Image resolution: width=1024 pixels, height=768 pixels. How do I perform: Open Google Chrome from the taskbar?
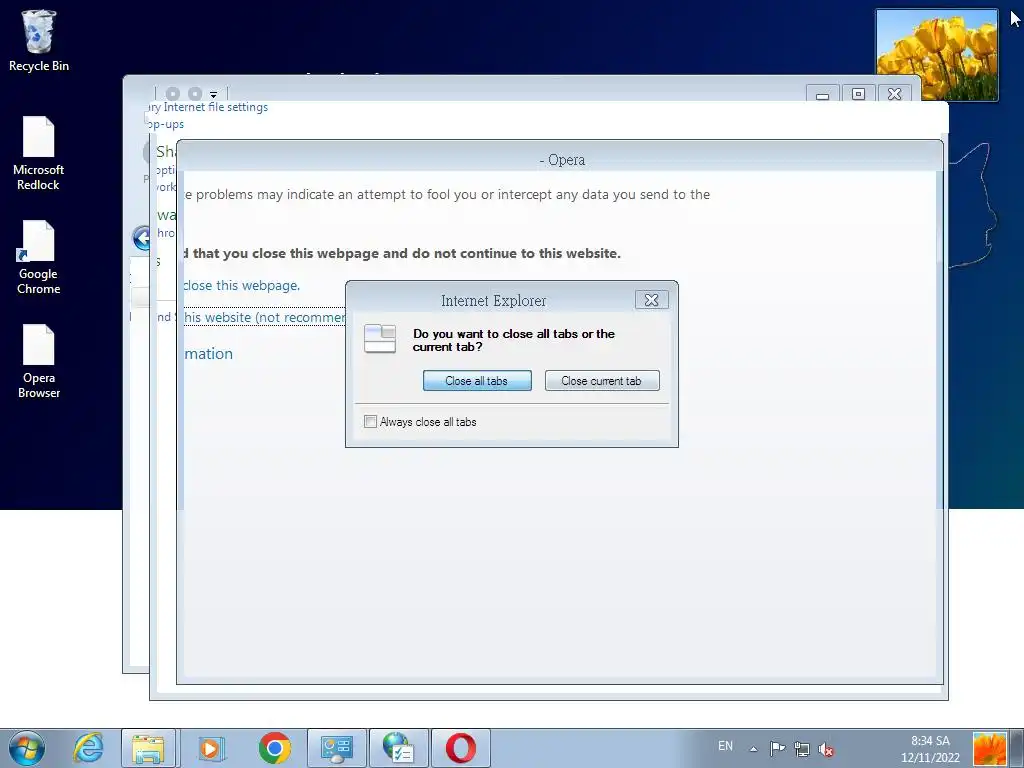274,748
